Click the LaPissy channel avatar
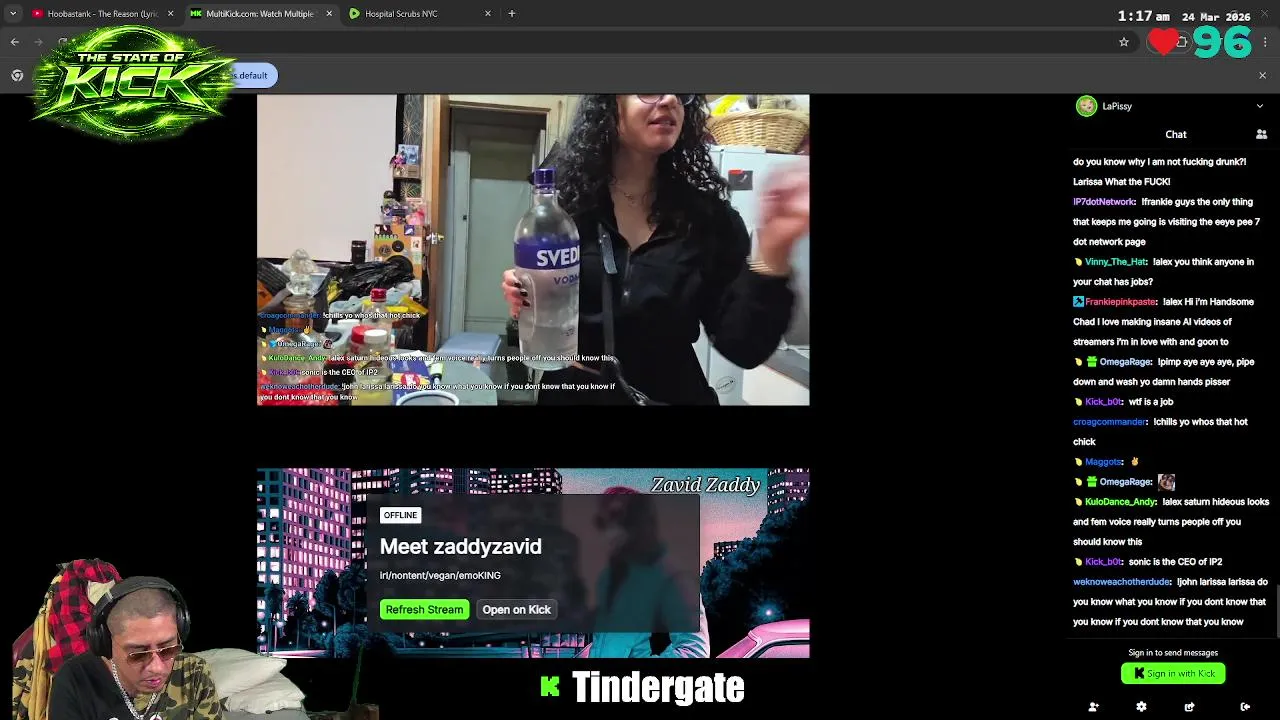The image size is (1280, 720). click(1086, 106)
